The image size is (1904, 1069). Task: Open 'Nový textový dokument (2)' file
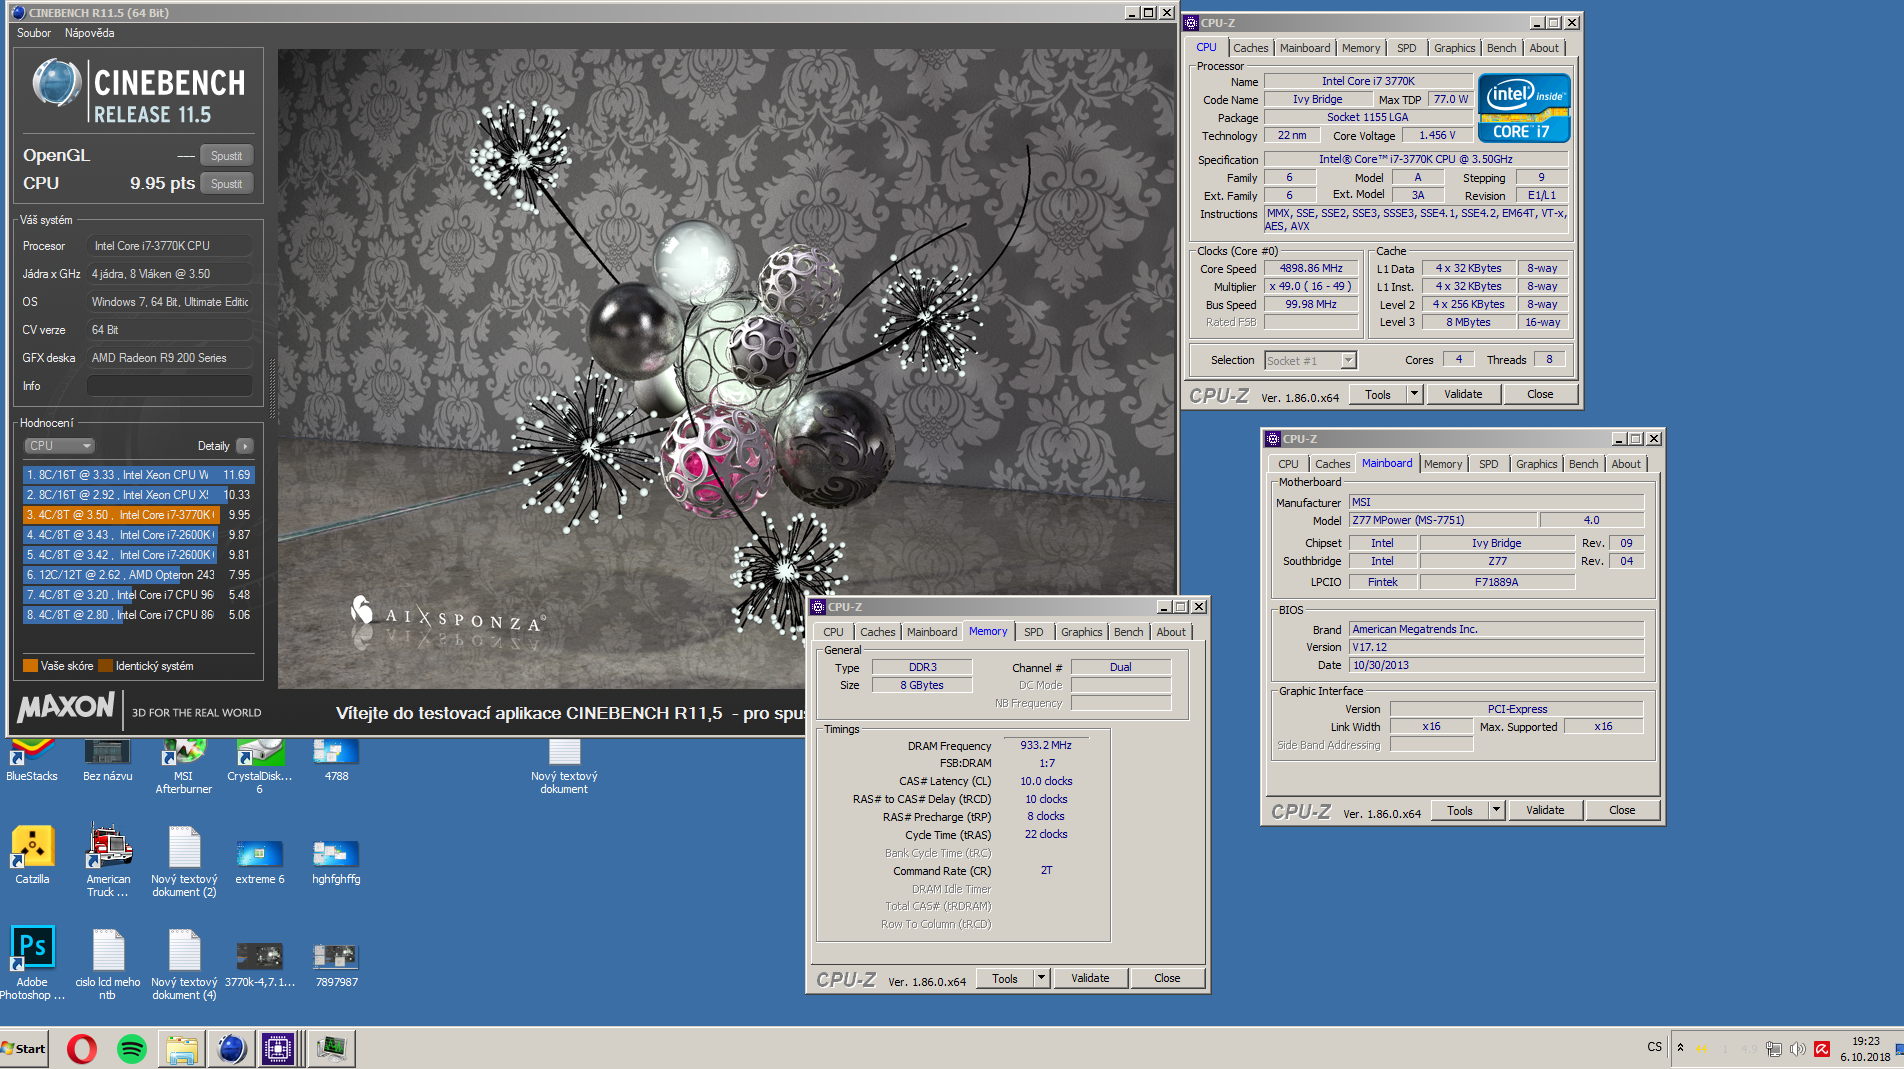coord(184,862)
